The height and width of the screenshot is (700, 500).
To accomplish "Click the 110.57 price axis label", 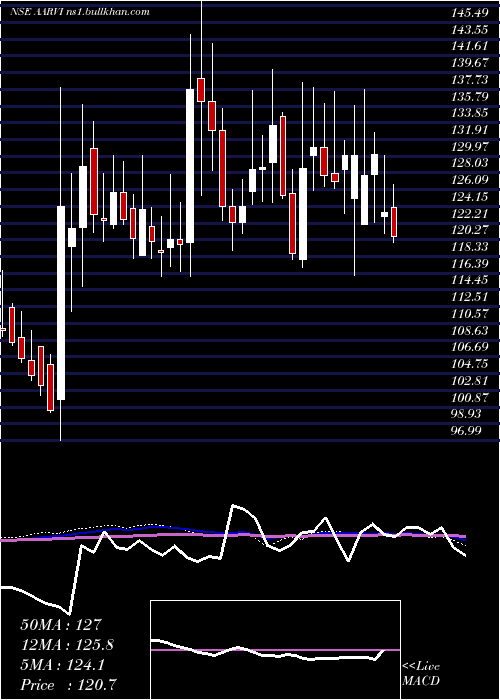I will pyautogui.click(x=469, y=314).
